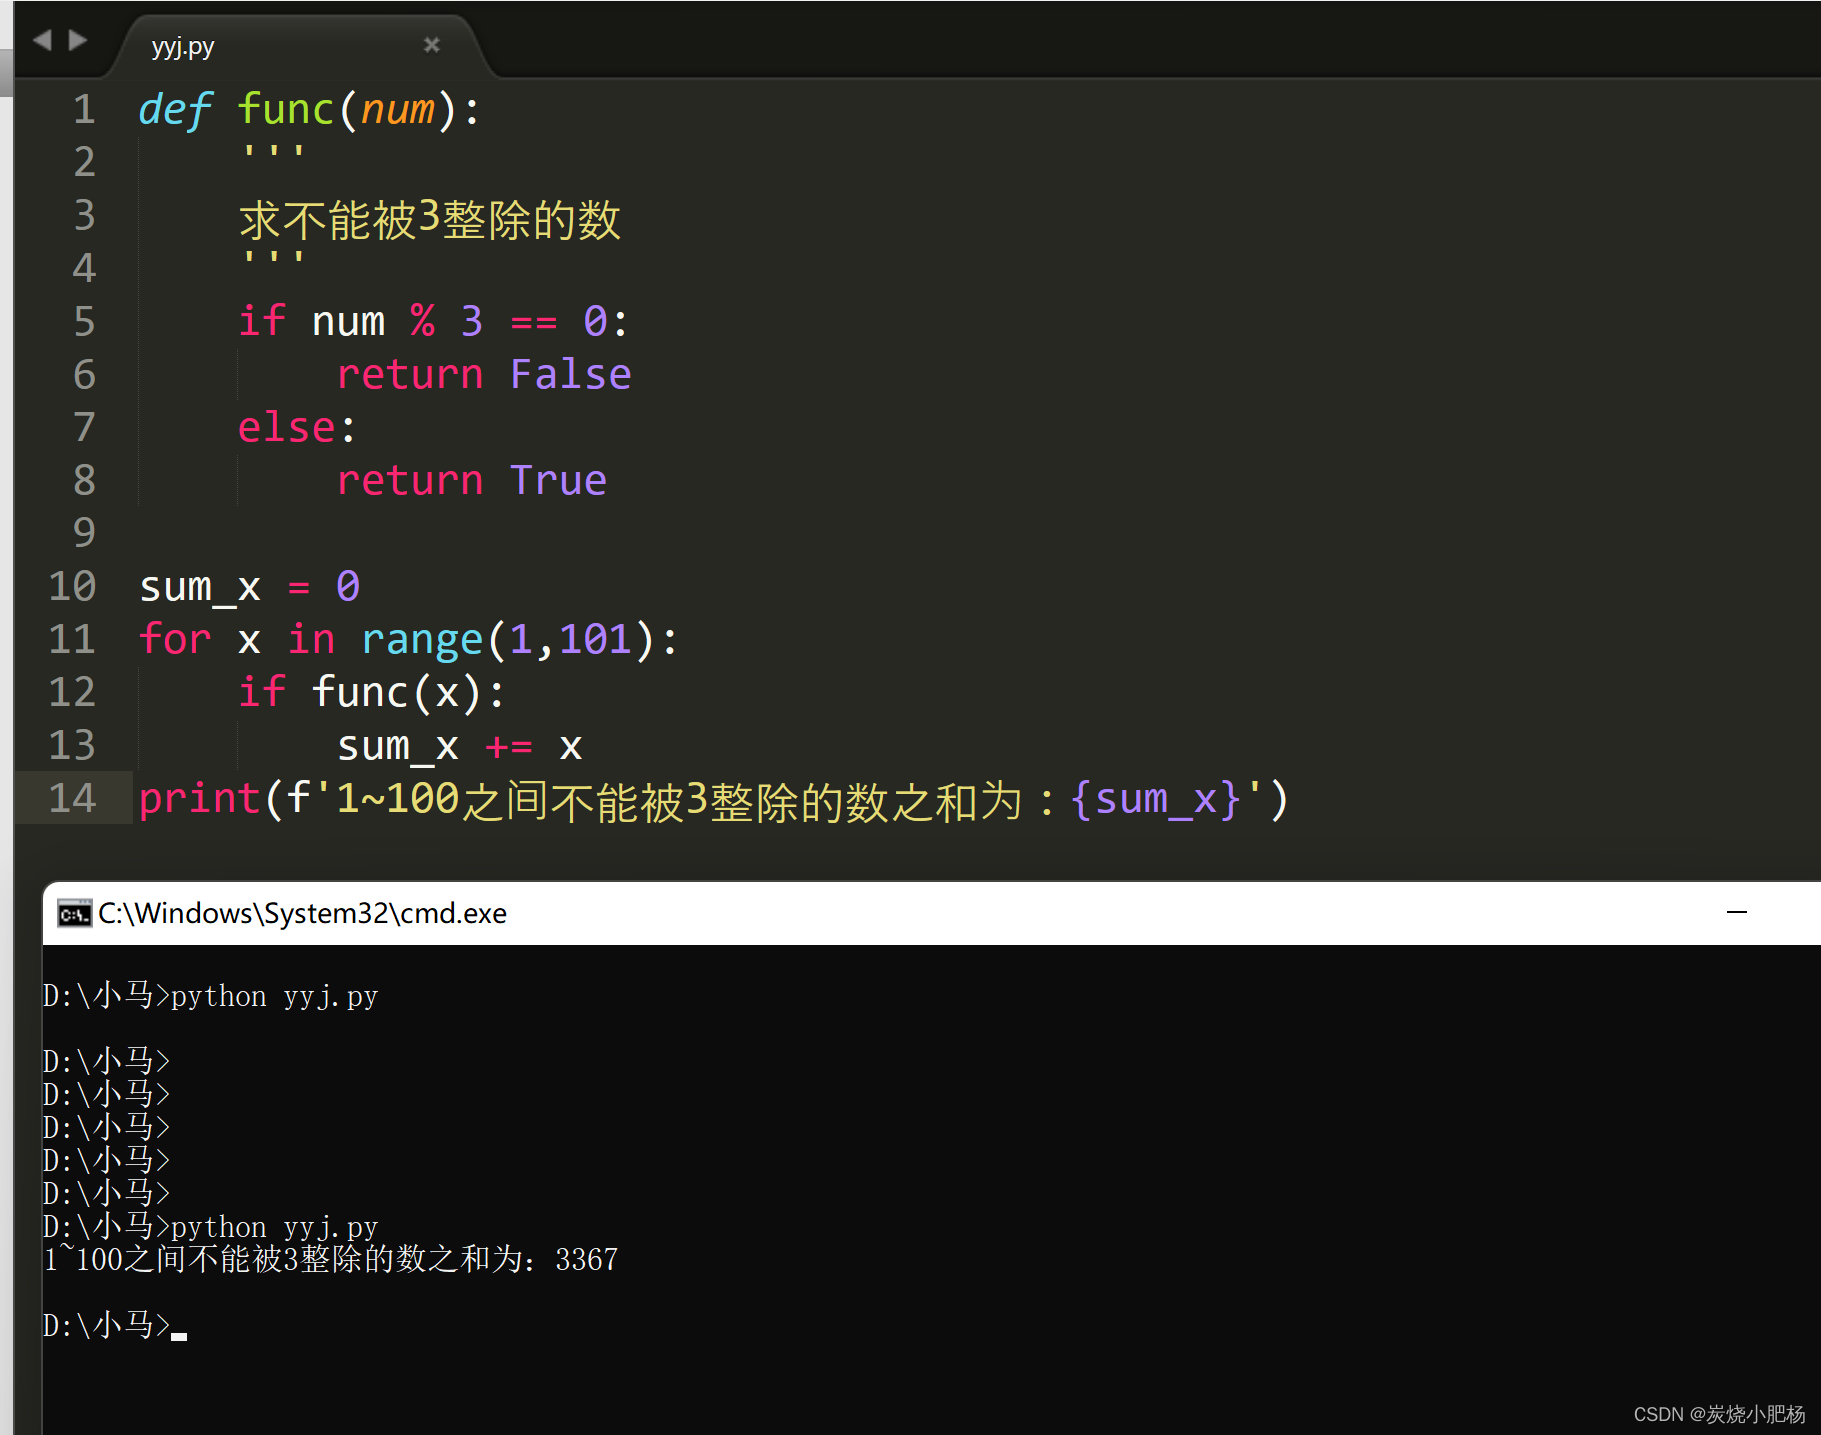Viewport: 1821px width, 1435px height.
Task: Click the C:\Windows\System32\cmd.exe title text
Action: (x=302, y=913)
